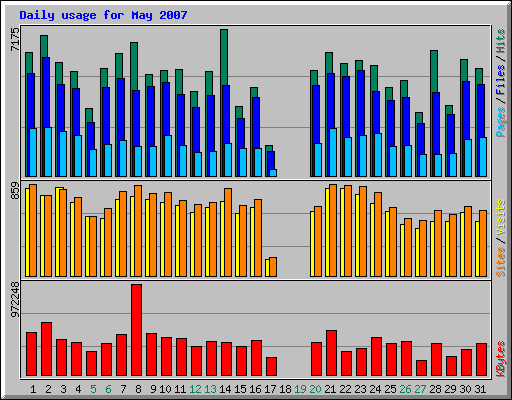
Task: Click green weekend day label 5
Action: pos(93,389)
